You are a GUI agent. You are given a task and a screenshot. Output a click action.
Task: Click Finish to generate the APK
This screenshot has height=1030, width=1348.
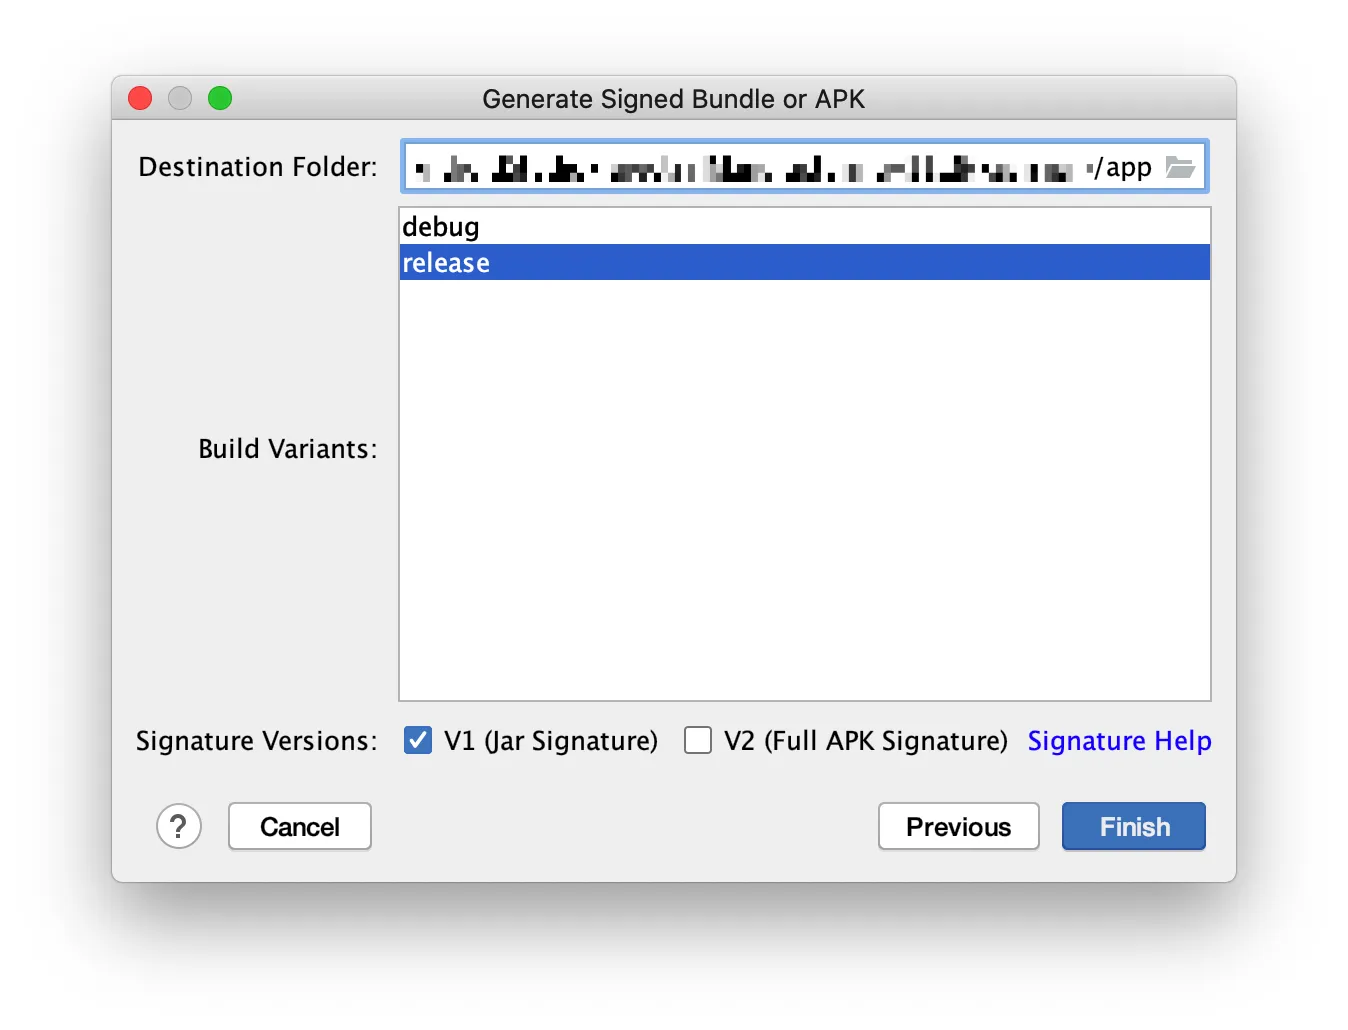point(1134,827)
